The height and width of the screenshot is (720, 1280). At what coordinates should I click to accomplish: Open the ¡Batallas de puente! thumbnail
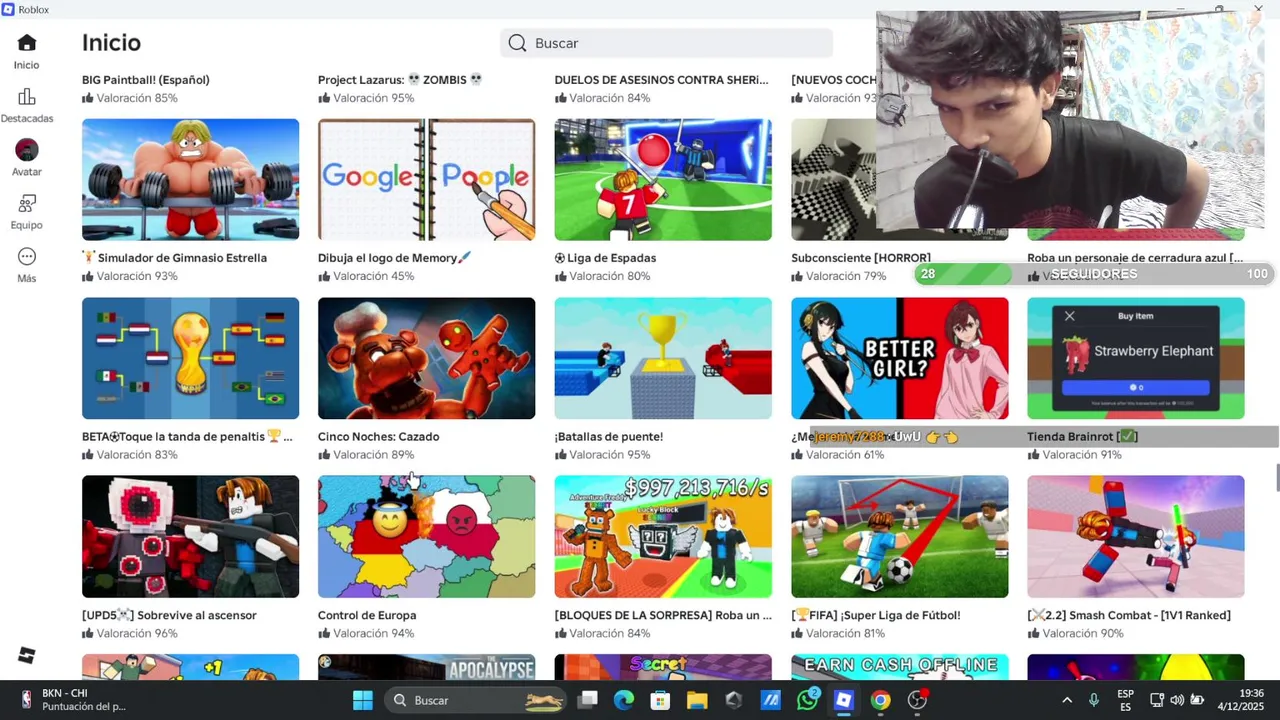coord(663,358)
